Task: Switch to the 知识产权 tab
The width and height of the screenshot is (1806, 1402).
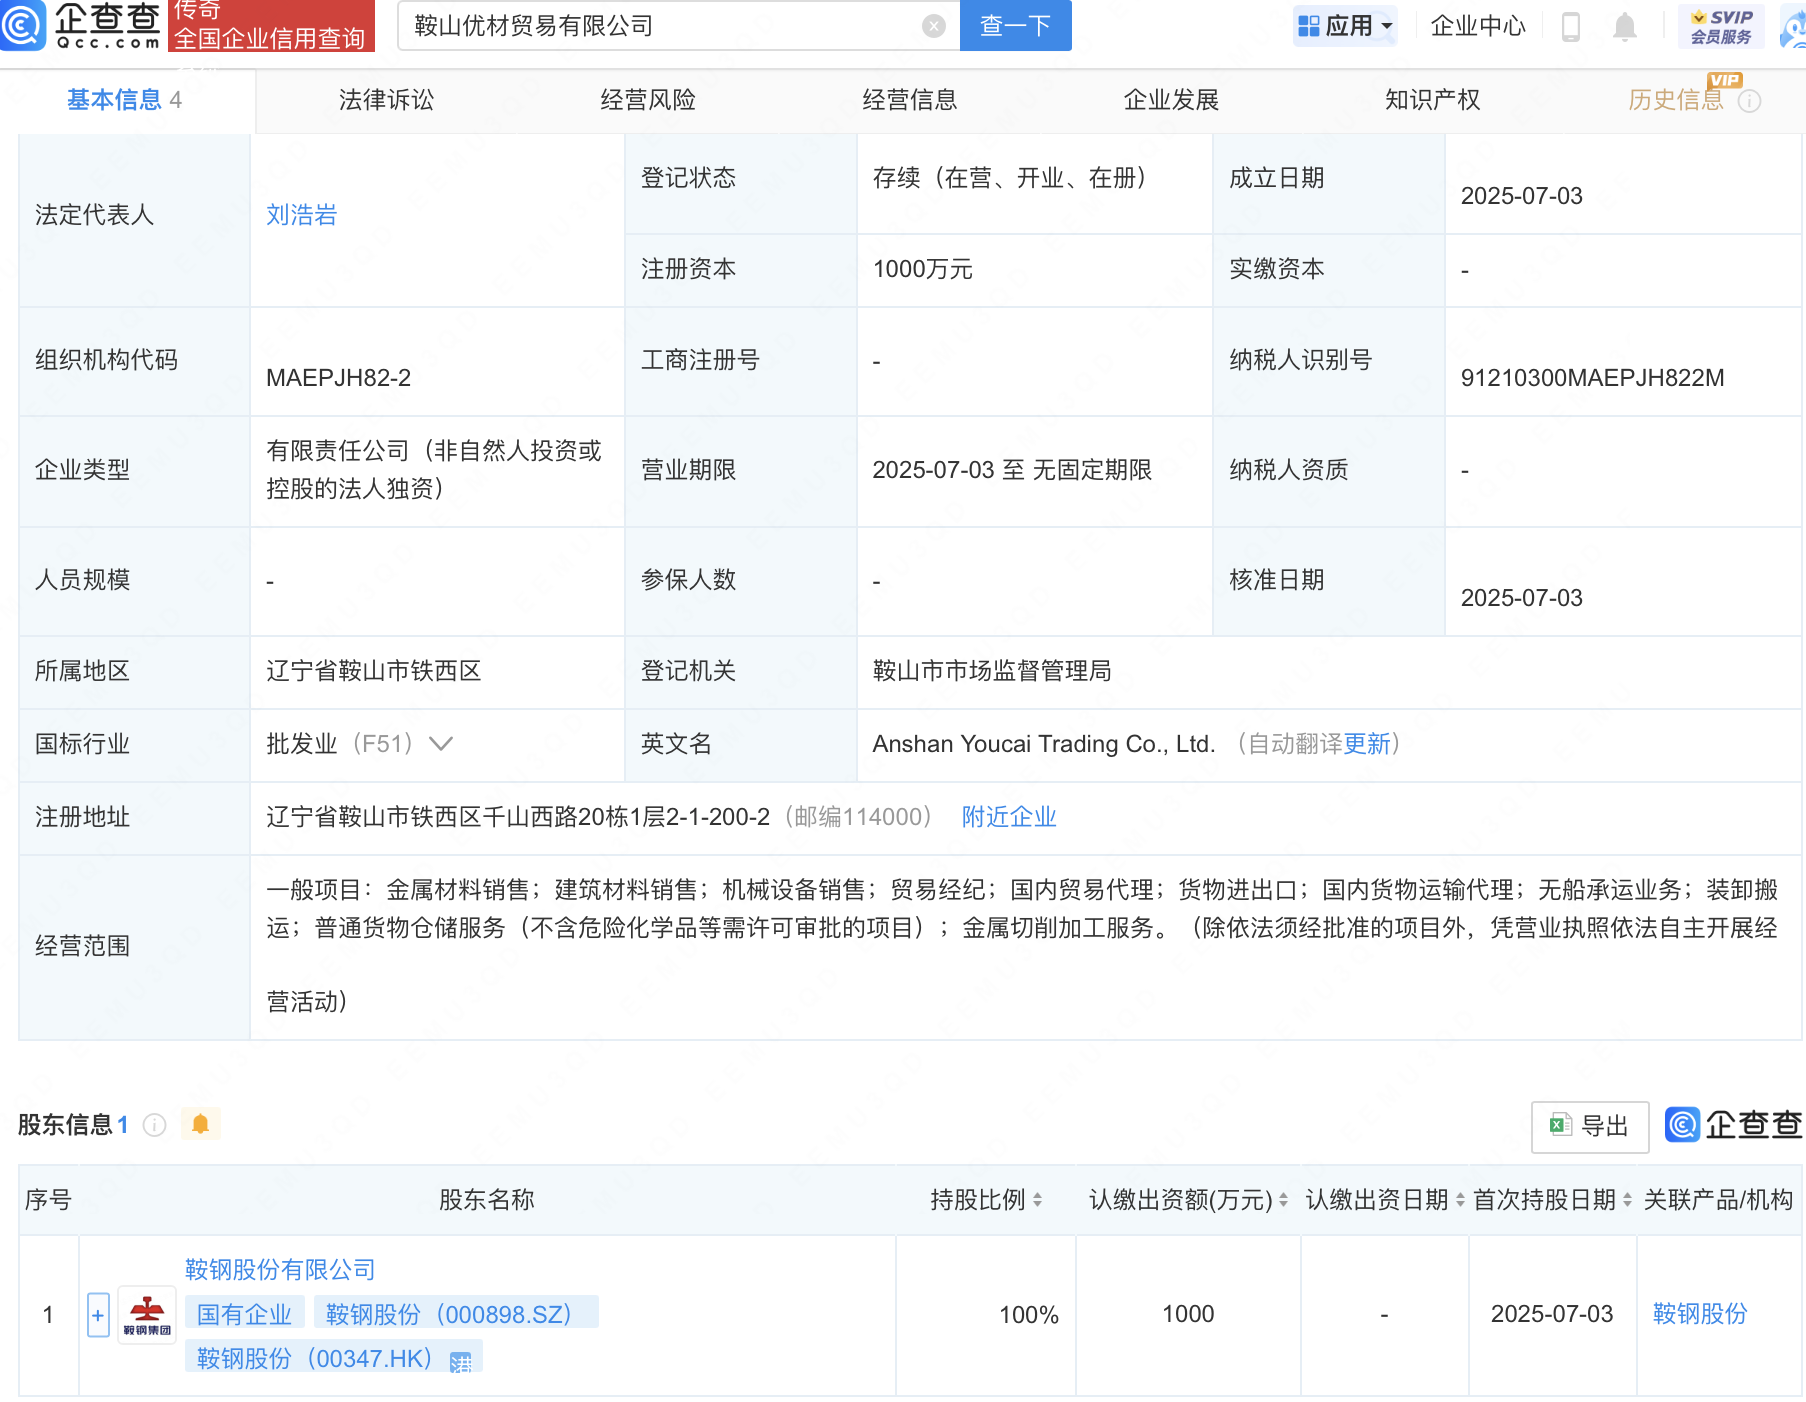Action: (x=1432, y=100)
